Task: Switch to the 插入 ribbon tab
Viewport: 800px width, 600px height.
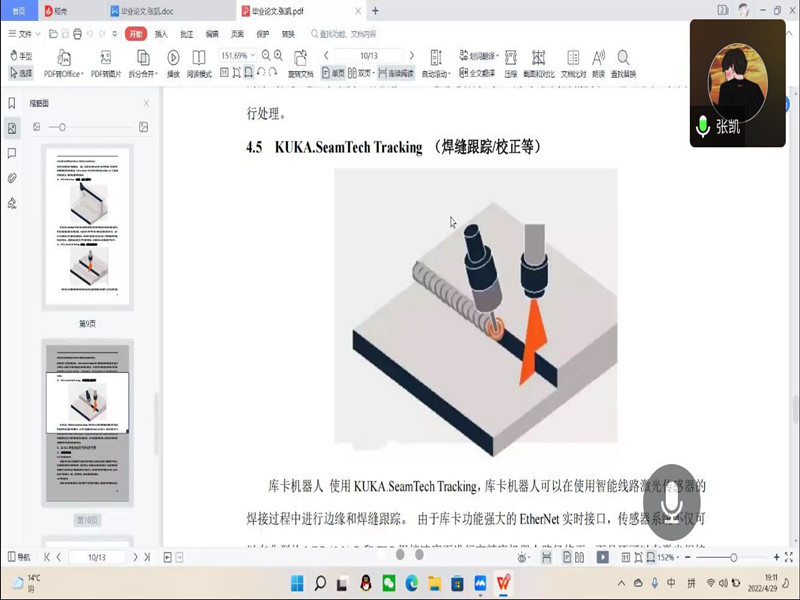Action: point(160,34)
